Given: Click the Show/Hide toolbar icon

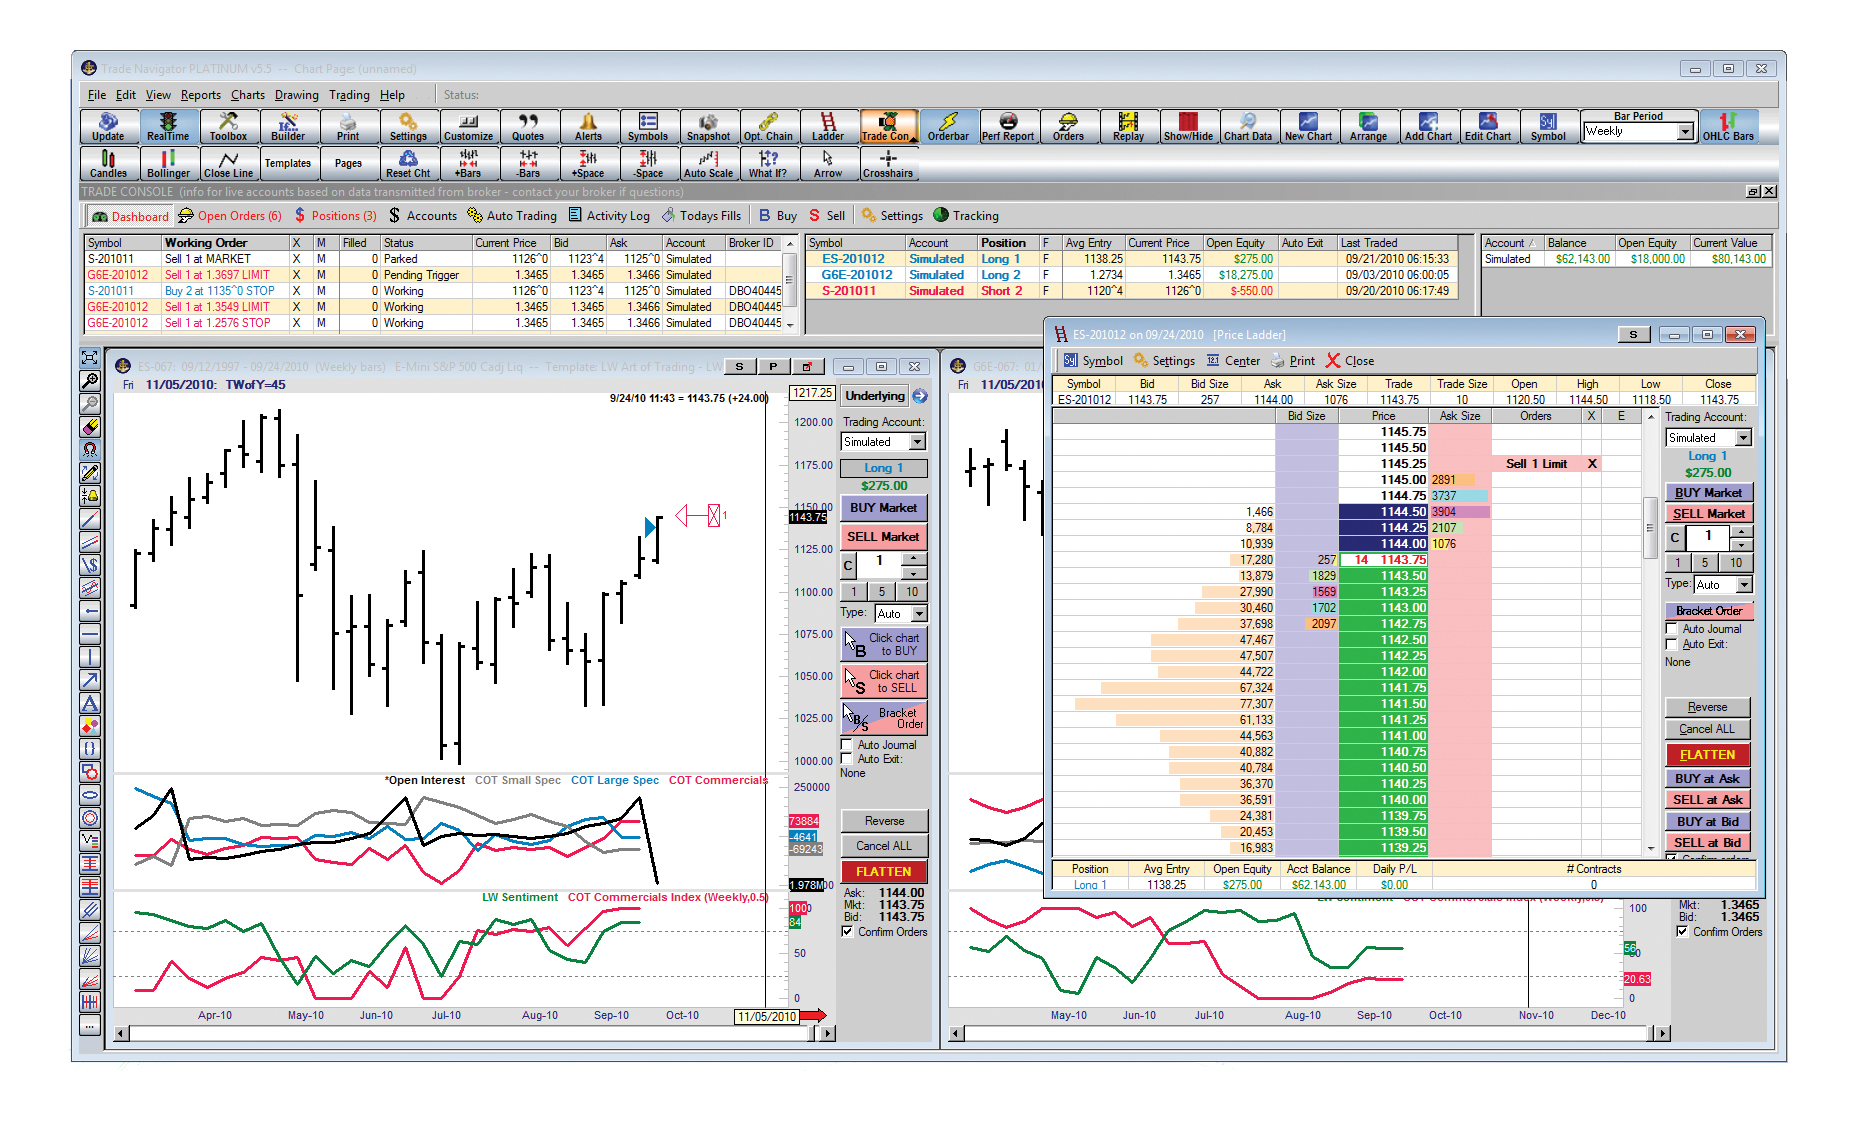Looking at the screenshot, I should [x=1188, y=127].
